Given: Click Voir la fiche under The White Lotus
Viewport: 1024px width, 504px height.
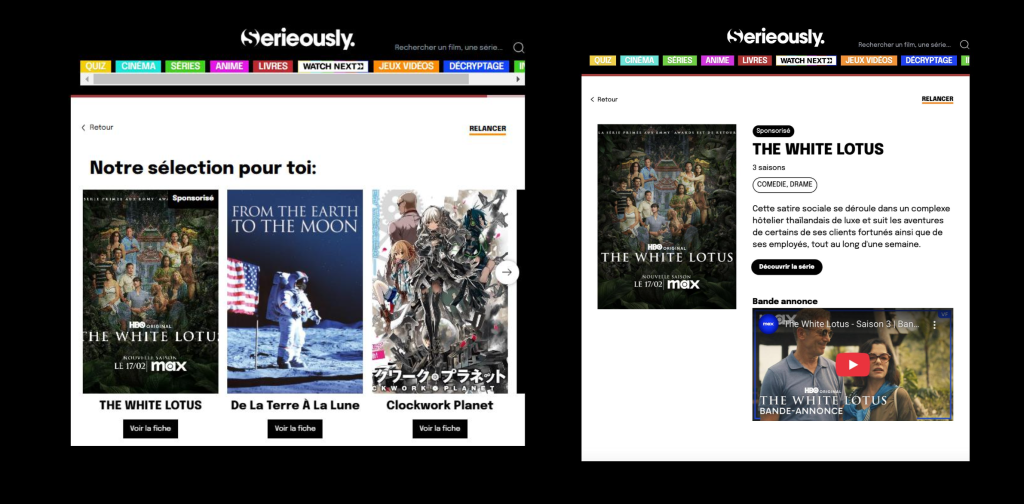Looking at the screenshot, I should (x=150, y=428).
